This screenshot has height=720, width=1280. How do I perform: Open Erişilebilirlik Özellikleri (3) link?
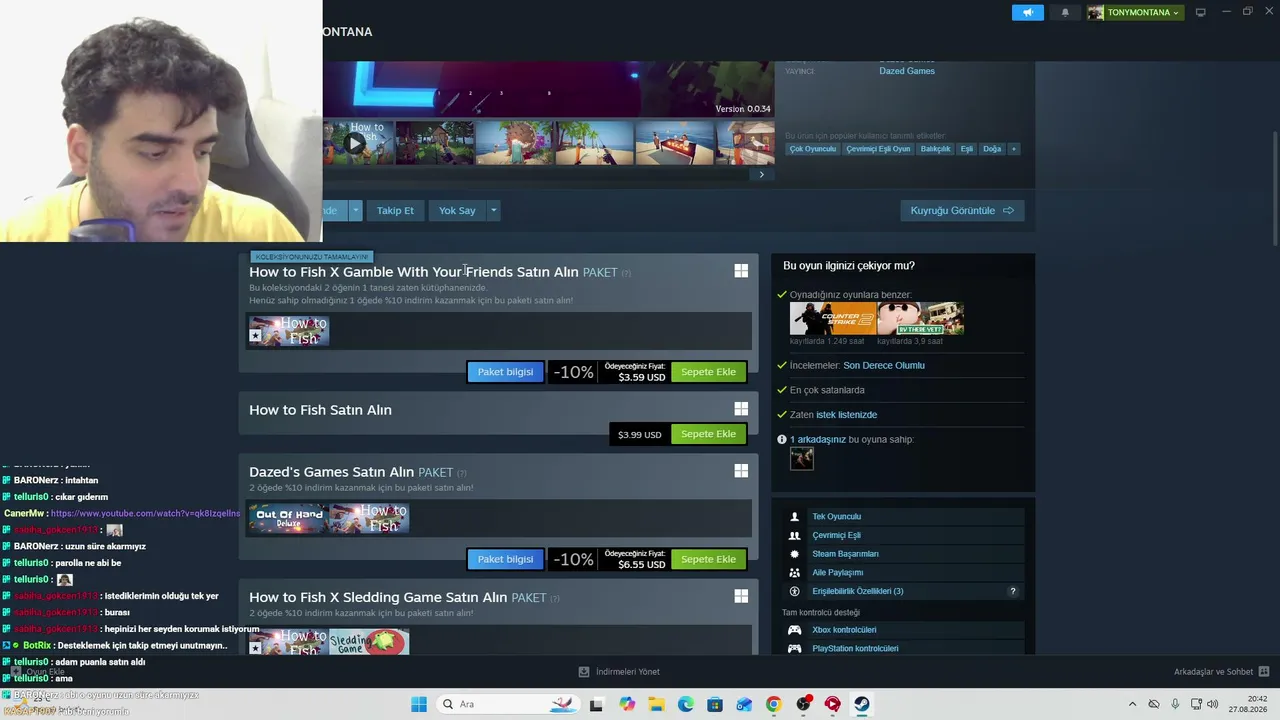click(x=857, y=591)
